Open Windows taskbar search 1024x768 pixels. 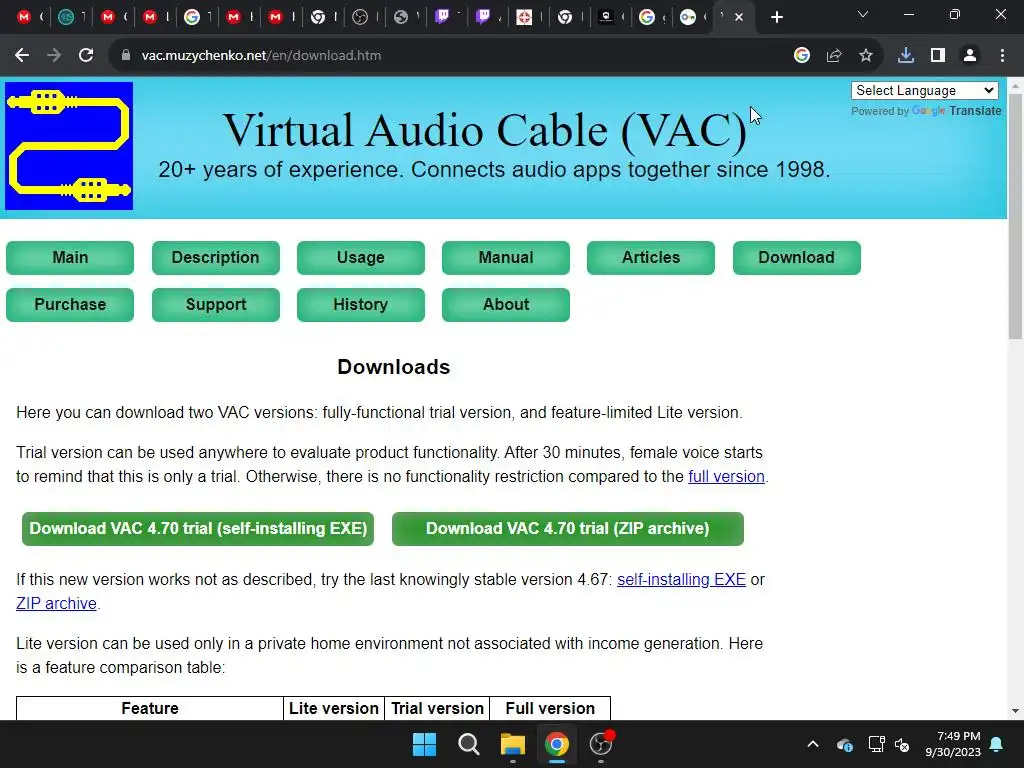(468, 744)
